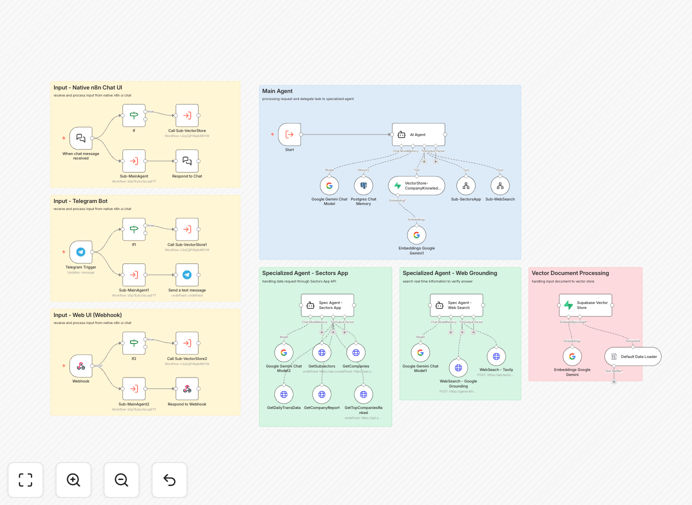Image resolution: width=692 pixels, height=505 pixels.
Task: Select the 'GetCompanies' HTTP tool node
Action: pos(356,353)
